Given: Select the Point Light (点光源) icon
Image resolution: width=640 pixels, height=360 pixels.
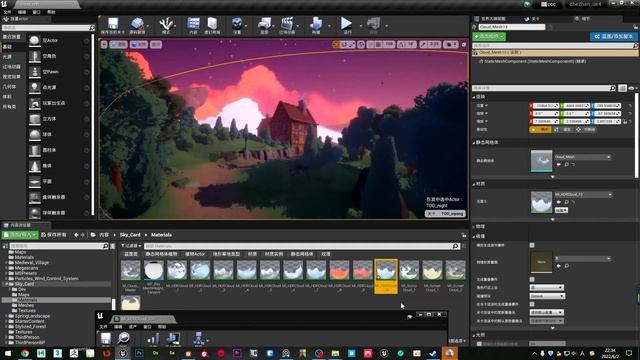Looking at the screenshot, I should click(35, 87).
